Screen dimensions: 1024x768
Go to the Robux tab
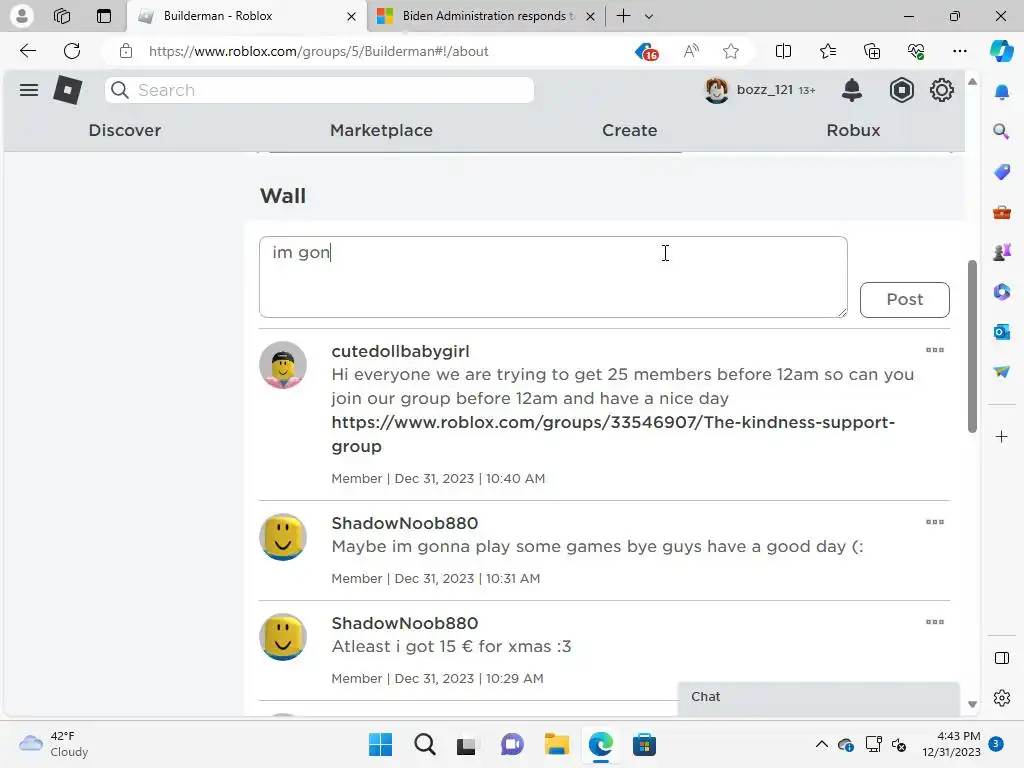[854, 130]
